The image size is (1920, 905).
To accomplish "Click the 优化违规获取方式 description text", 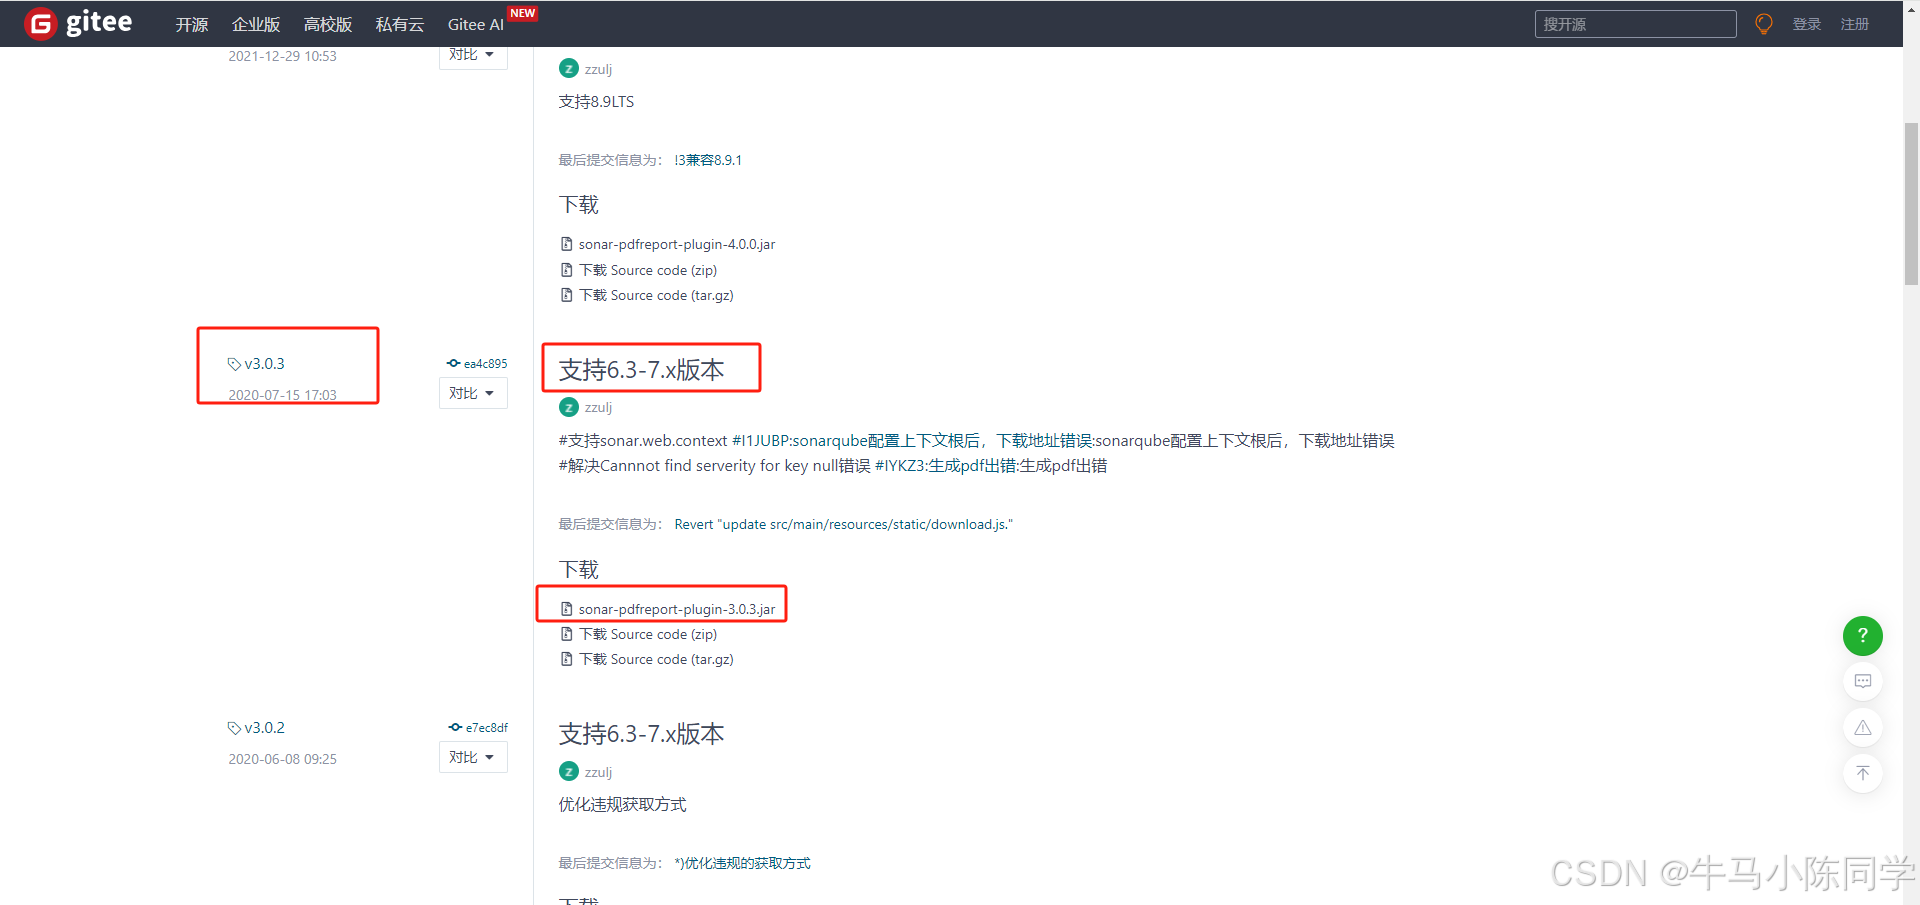I will coord(622,805).
